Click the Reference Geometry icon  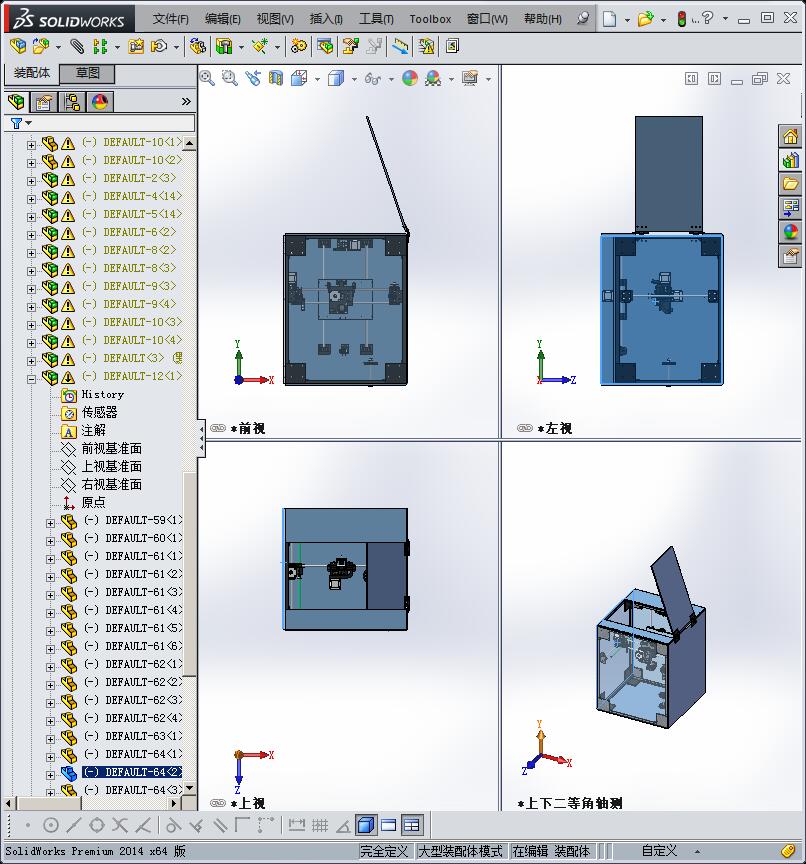click(259, 46)
